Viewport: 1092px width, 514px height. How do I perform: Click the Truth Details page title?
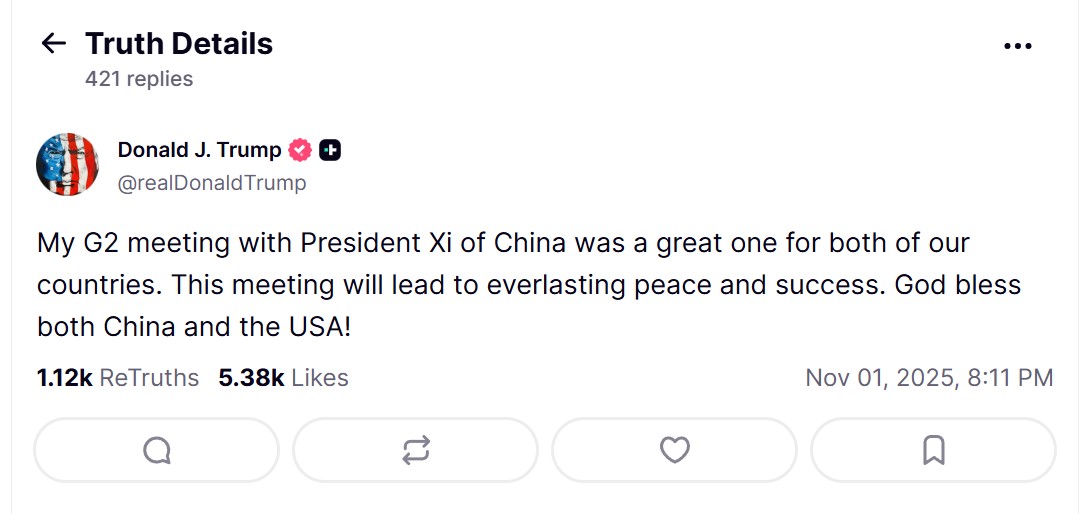pyautogui.click(x=179, y=44)
